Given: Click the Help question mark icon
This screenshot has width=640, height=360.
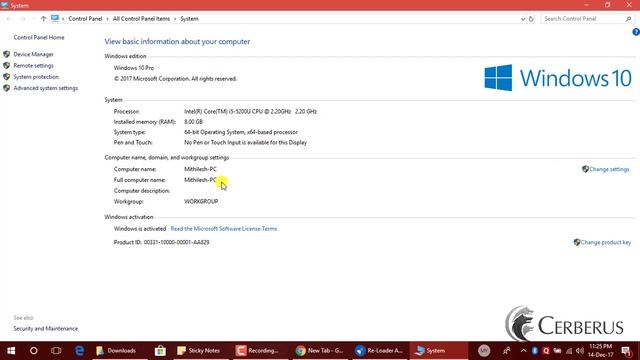Looking at the screenshot, I should pos(636,32).
